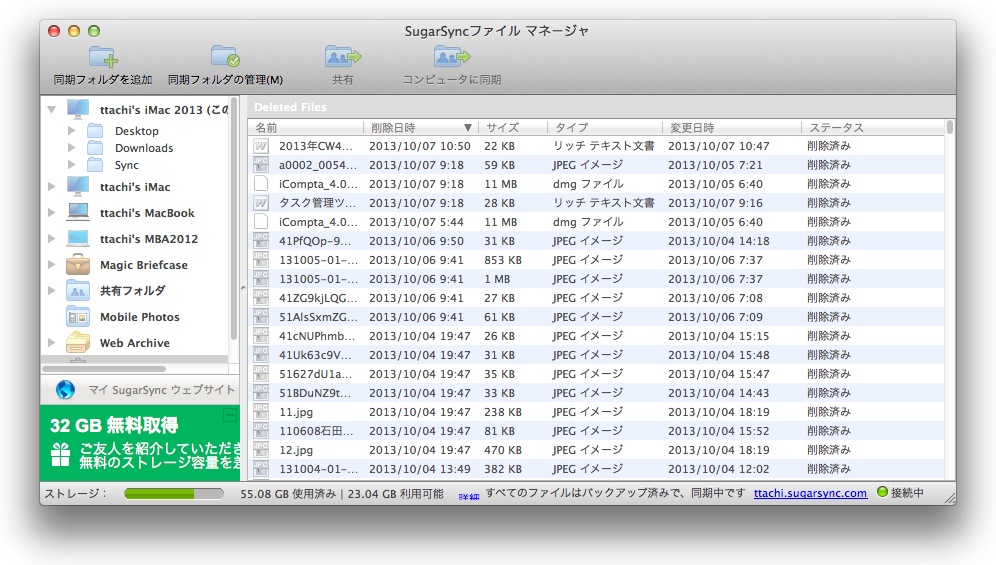Click the document icon of タスク管理ツ… row
The height and width of the screenshot is (565, 996).
260,203
